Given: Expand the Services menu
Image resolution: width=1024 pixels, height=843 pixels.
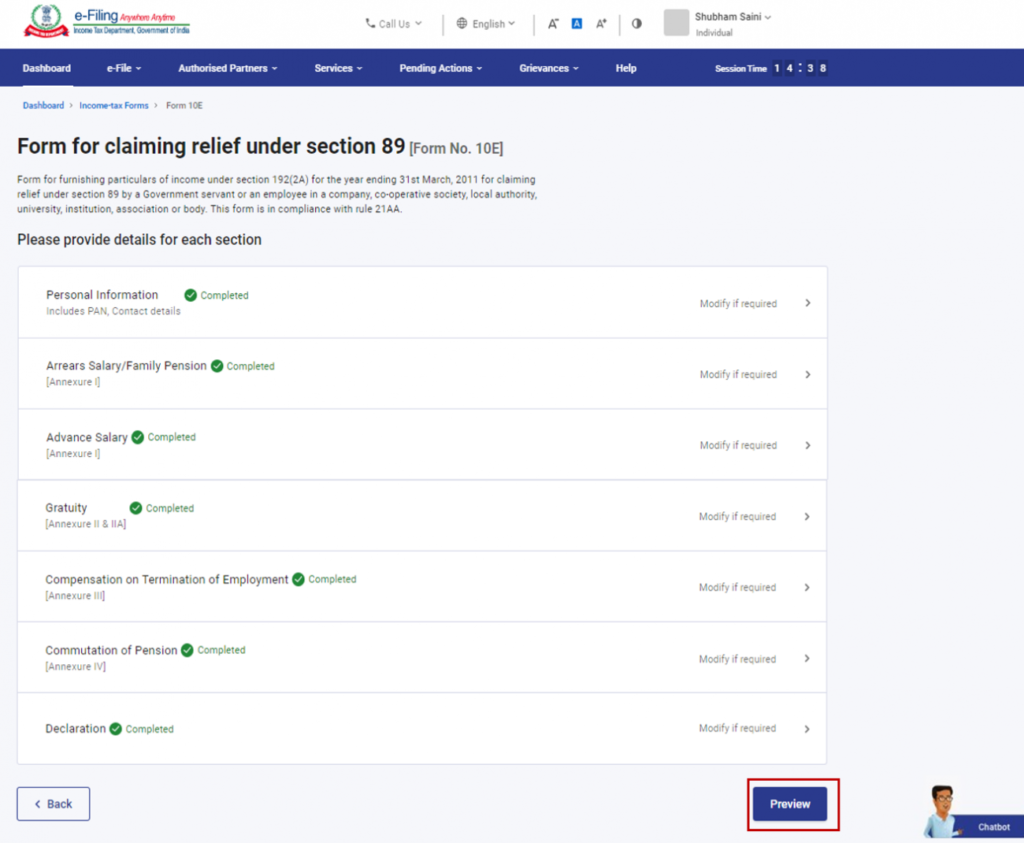Looking at the screenshot, I should tap(337, 68).
